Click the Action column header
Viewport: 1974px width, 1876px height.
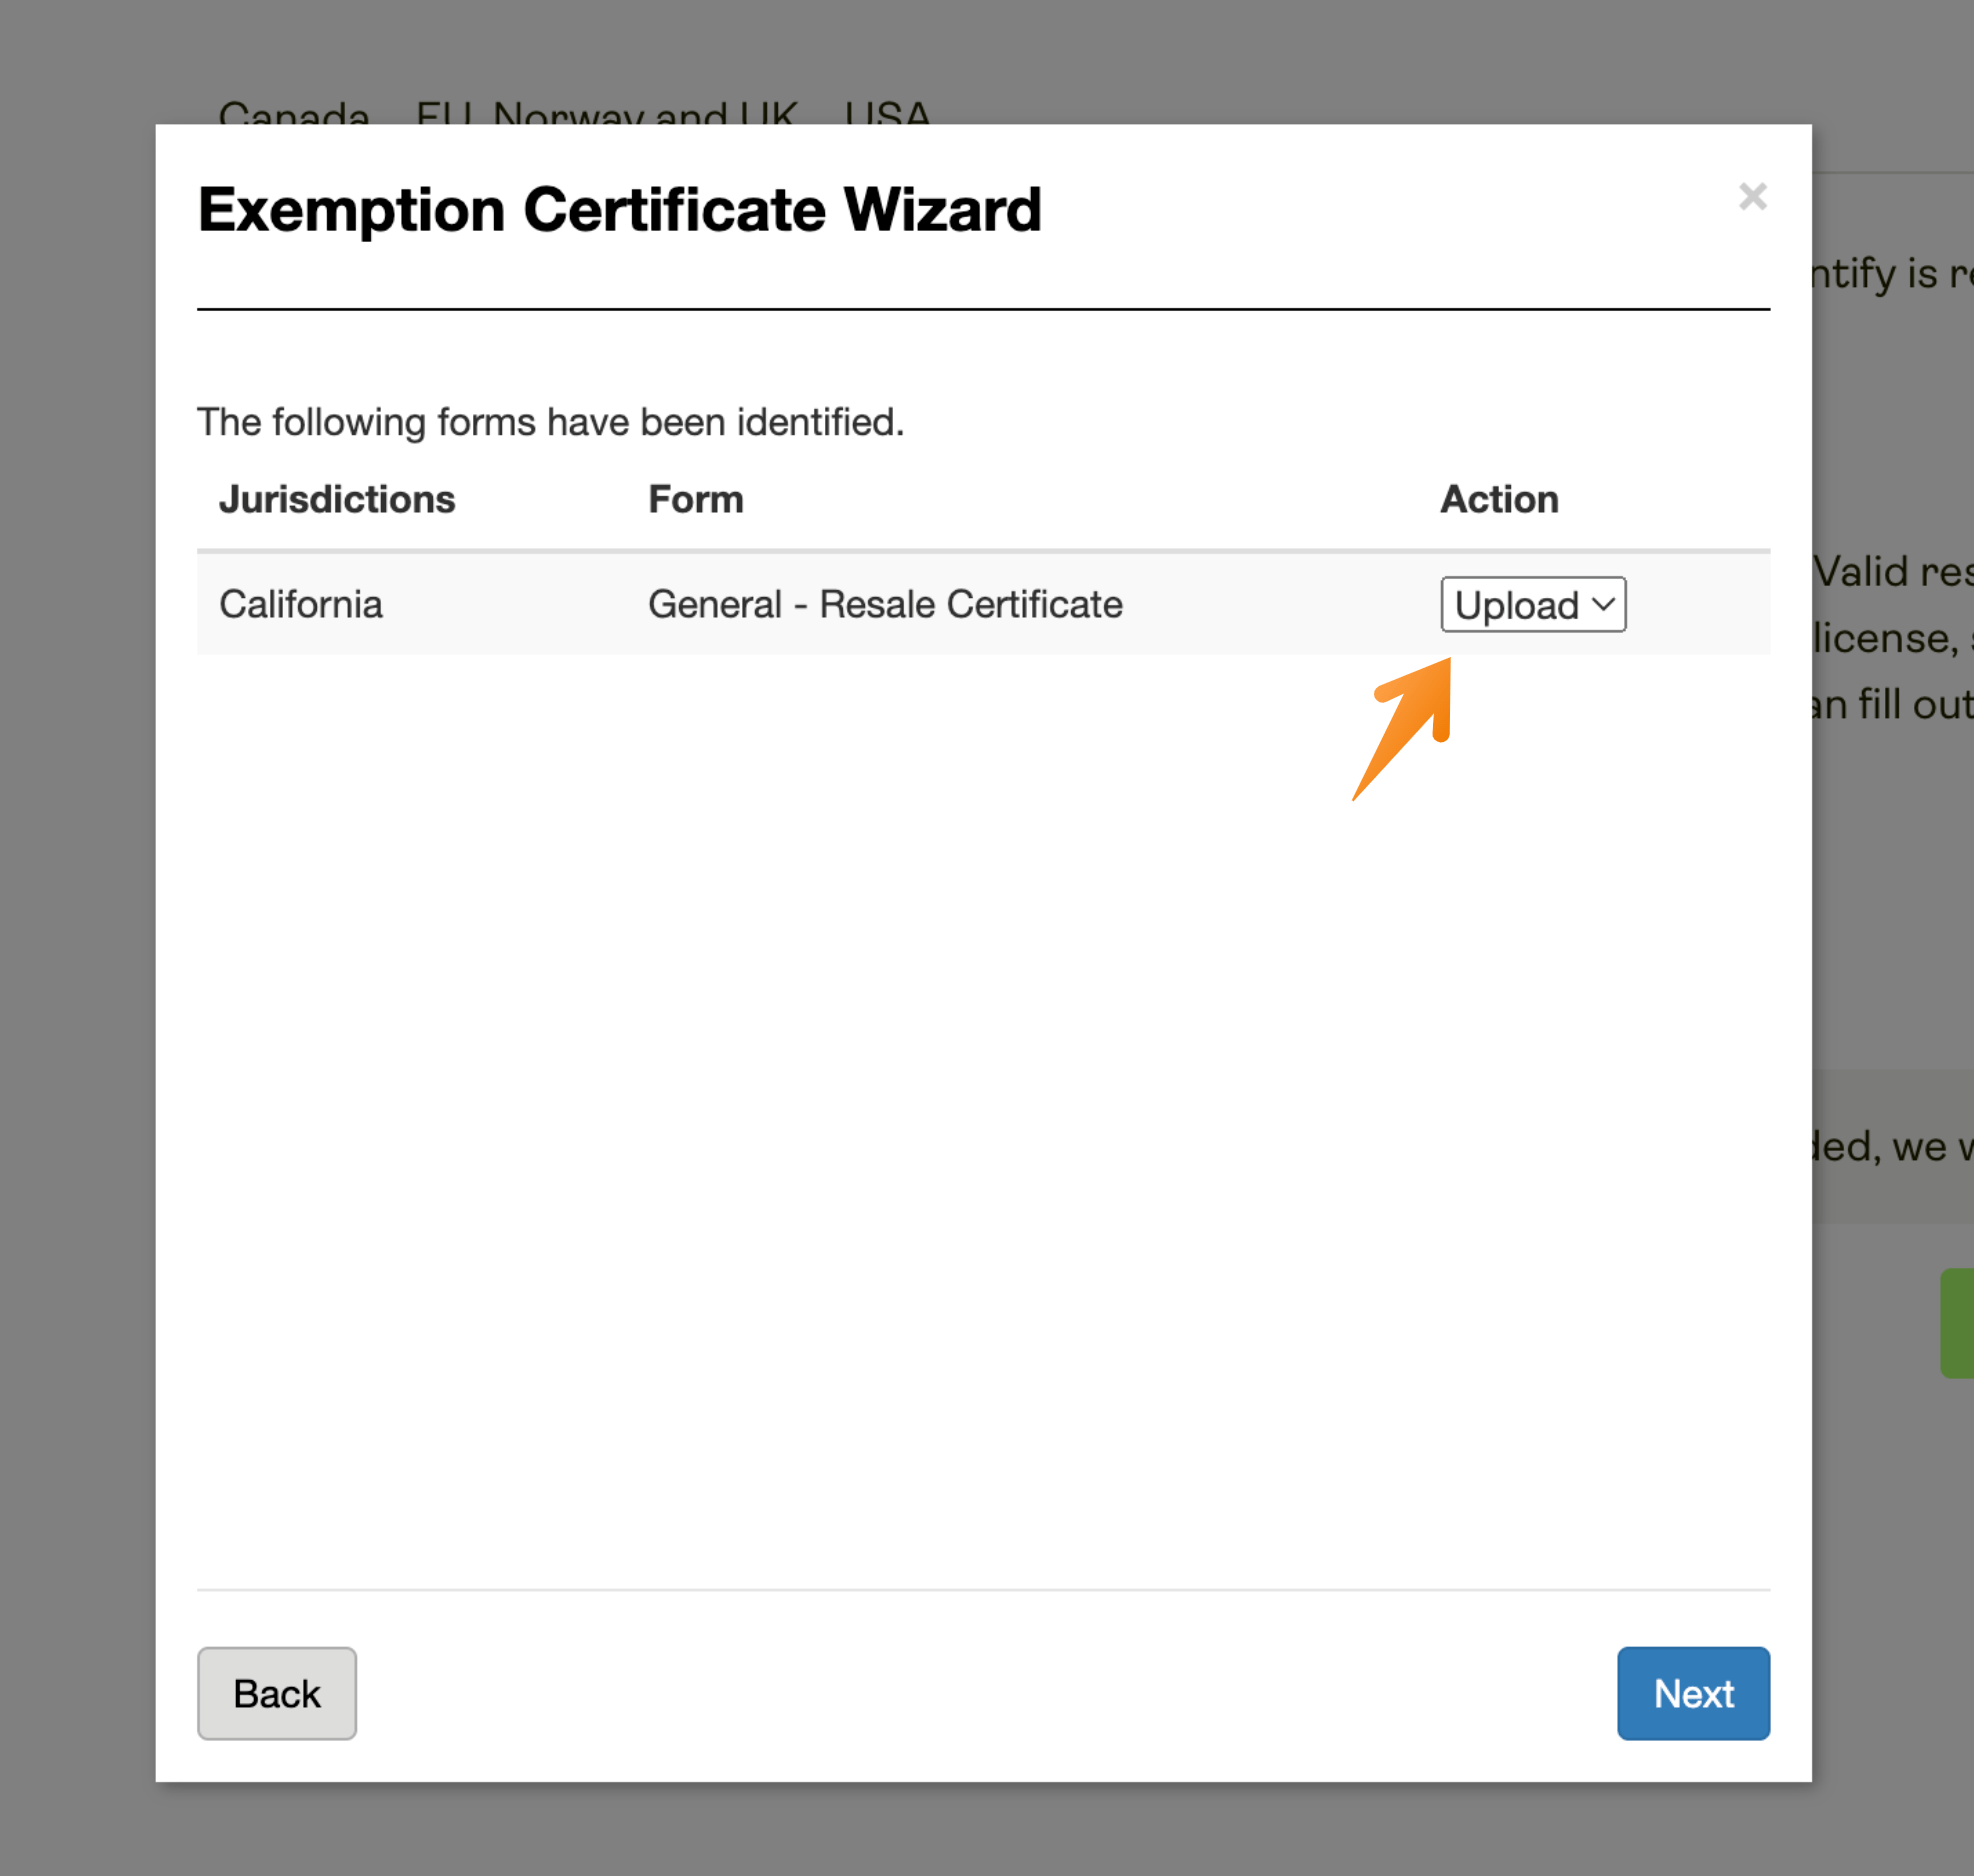pos(1498,499)
